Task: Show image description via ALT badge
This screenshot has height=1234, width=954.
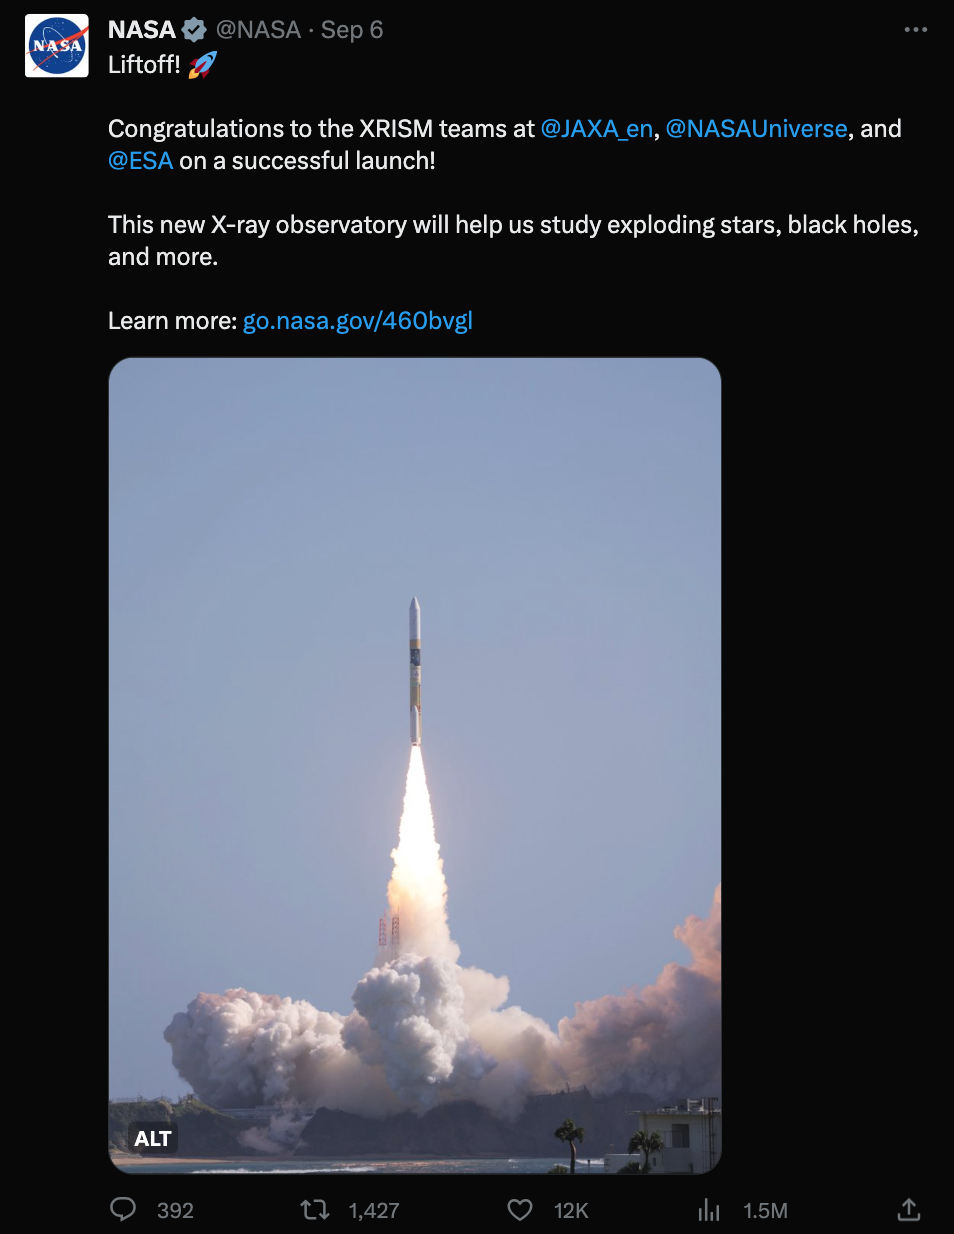Action: coord(153,1139)
